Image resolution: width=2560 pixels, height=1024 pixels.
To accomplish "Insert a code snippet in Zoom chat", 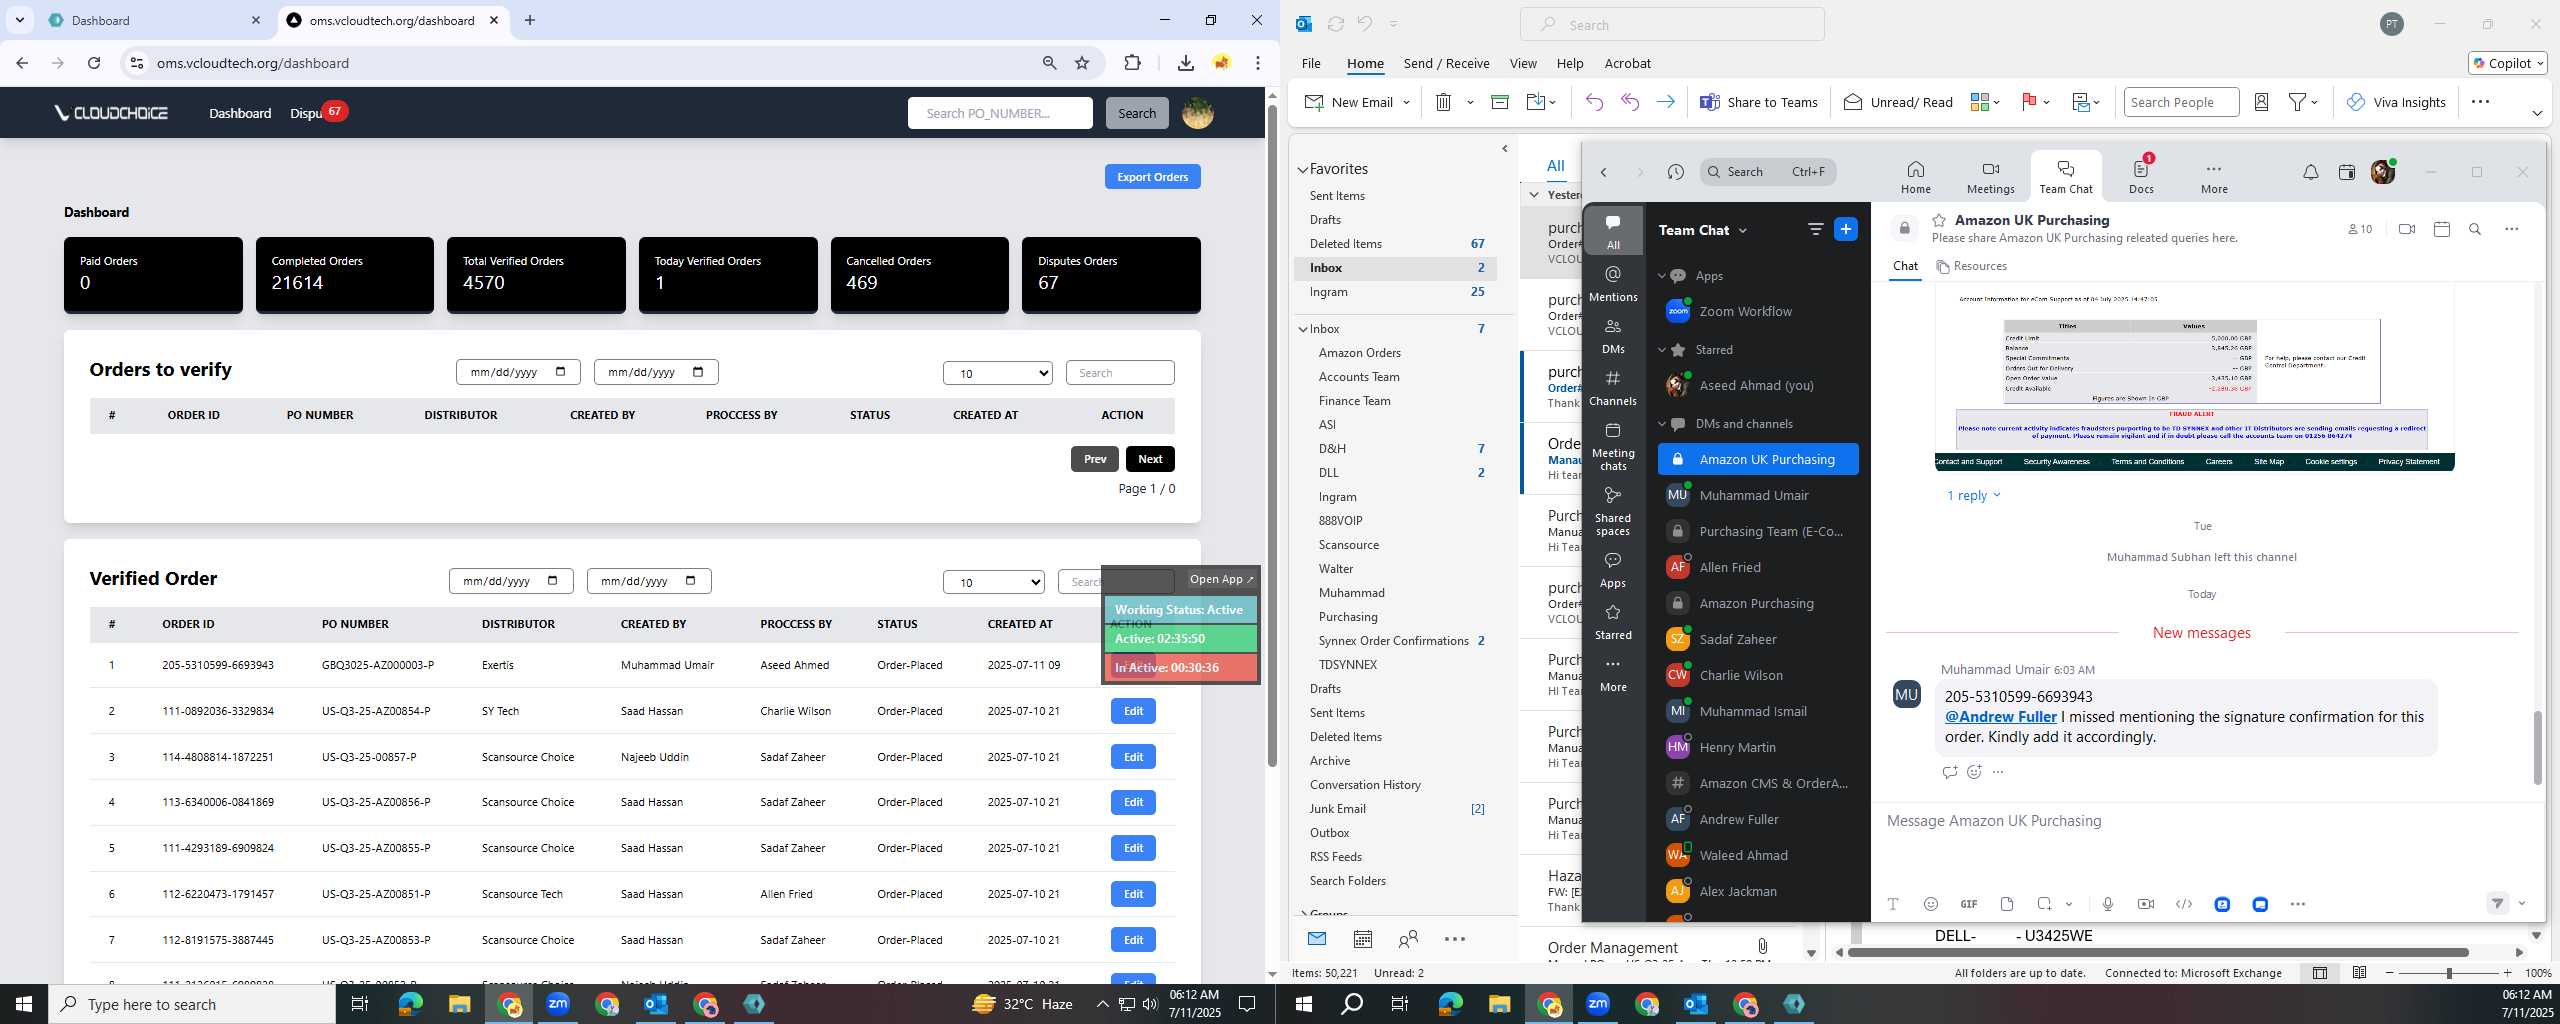I will (2183, 904).
